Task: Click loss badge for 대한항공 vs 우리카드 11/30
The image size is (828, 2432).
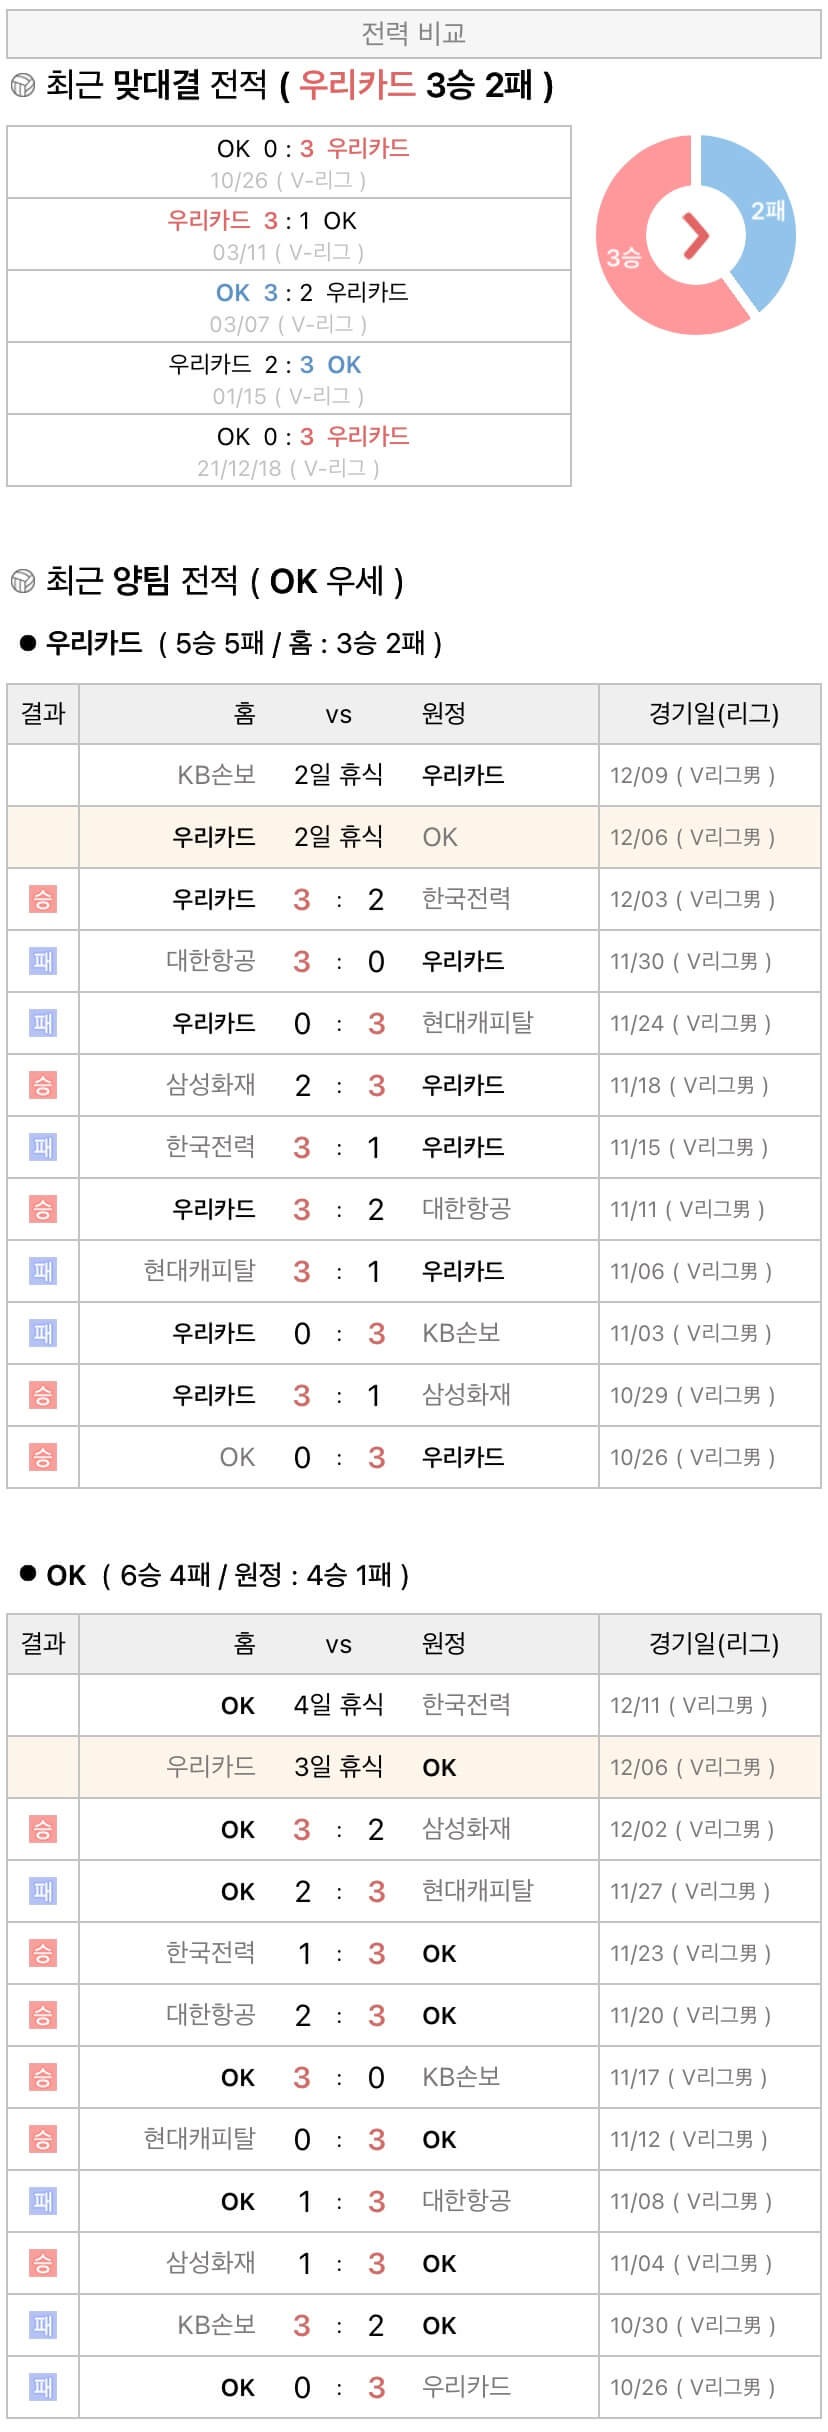Action: 43,961
